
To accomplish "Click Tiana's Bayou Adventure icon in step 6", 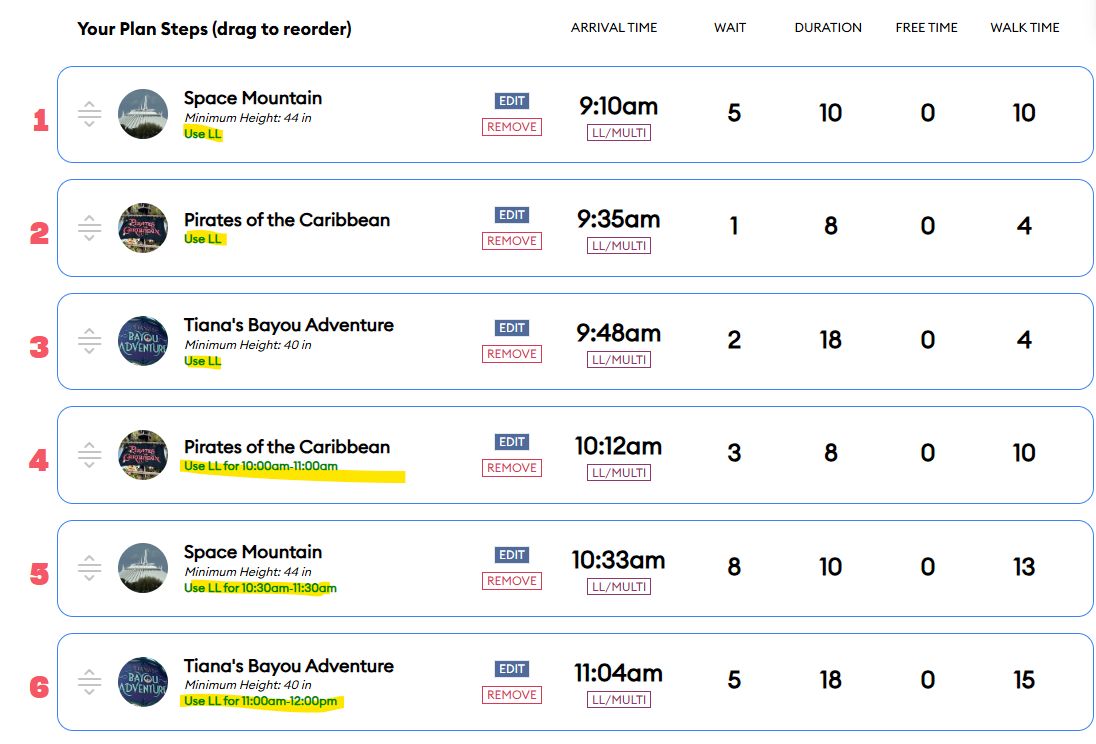I will click(x=143, y=682).
